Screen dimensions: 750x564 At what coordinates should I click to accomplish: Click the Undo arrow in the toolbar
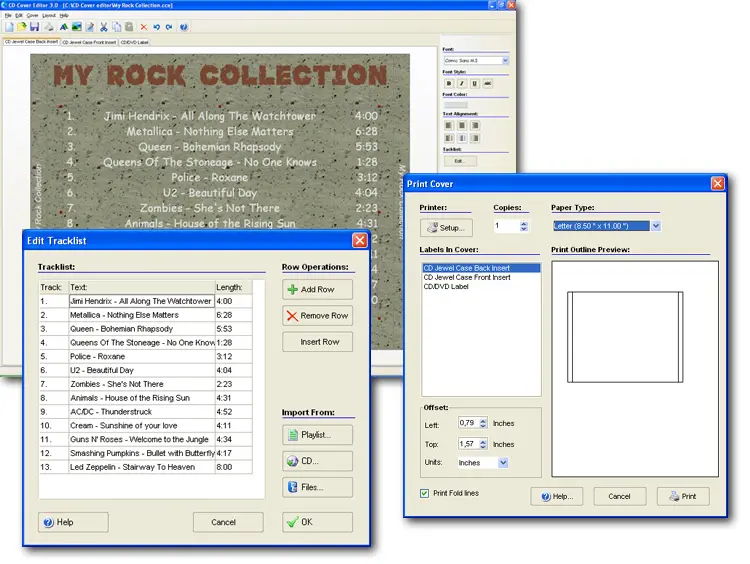[x=157, y=27]
